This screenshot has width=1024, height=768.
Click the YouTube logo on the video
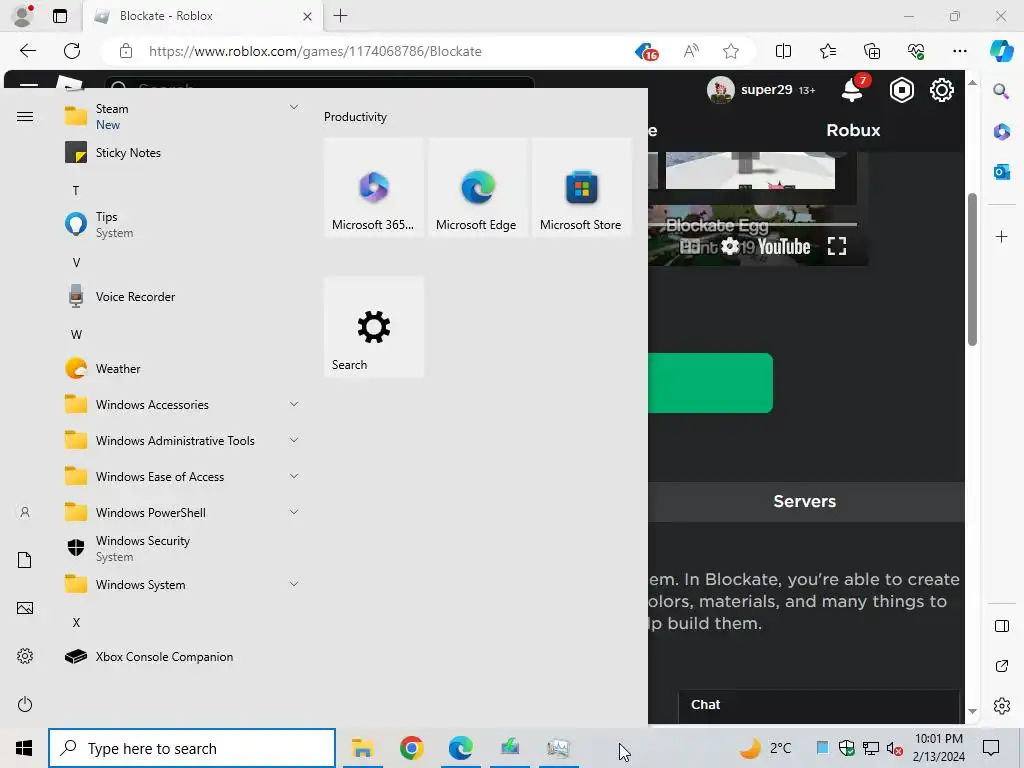(784, 247)
